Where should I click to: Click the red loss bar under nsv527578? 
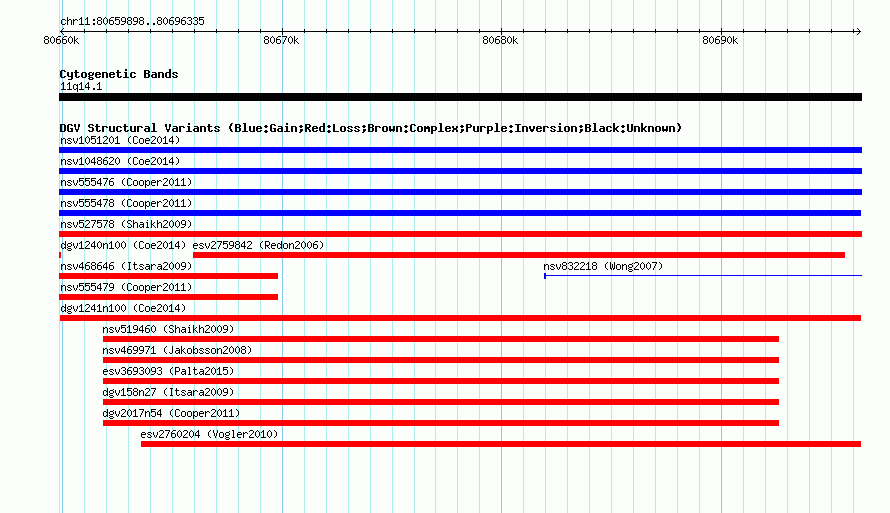pos(460,234)
